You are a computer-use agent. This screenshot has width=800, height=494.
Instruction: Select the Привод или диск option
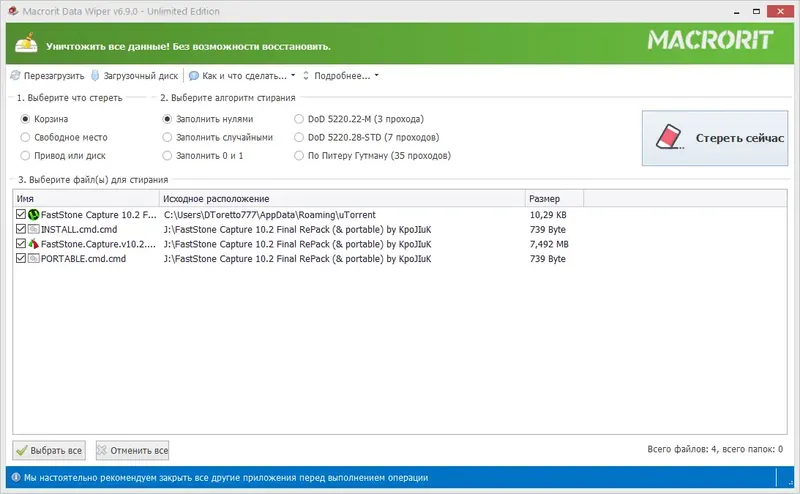[25, 156]
